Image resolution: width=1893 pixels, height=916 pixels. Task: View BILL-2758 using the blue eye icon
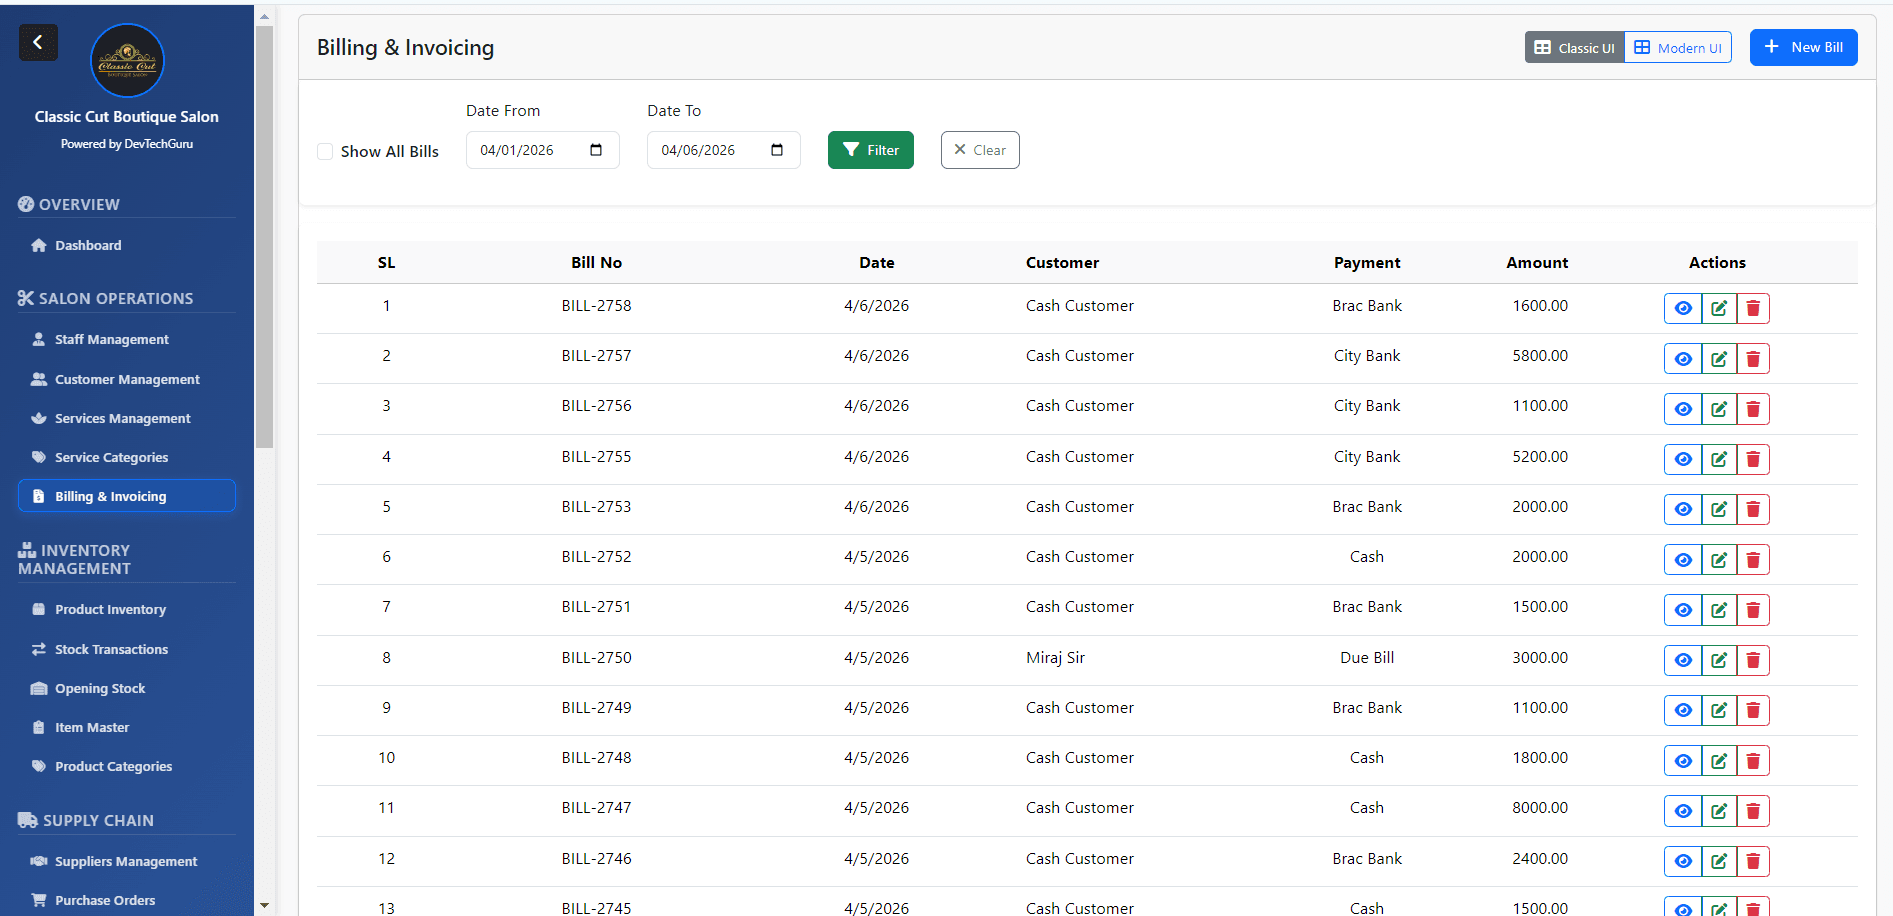pos(1682,308)
